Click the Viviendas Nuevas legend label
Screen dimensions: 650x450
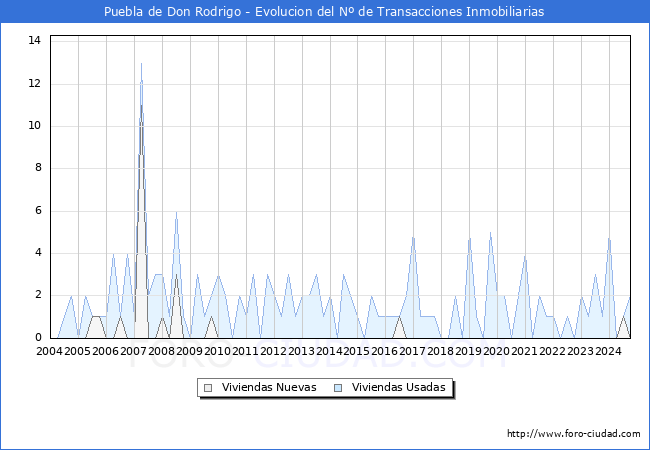tap(269, 387)
